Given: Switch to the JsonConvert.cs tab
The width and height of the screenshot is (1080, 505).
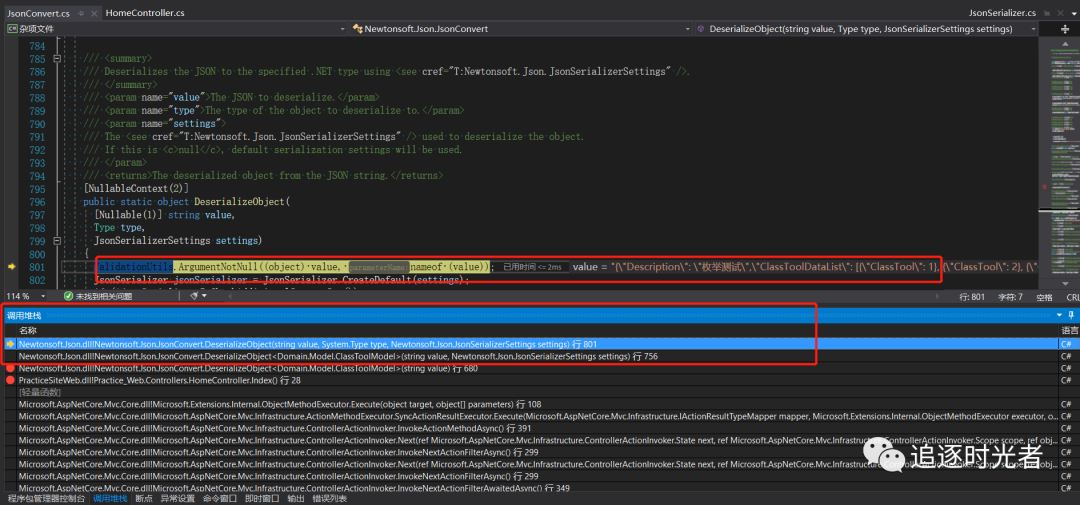Looking at the screenshot, I should pos(37,12).
